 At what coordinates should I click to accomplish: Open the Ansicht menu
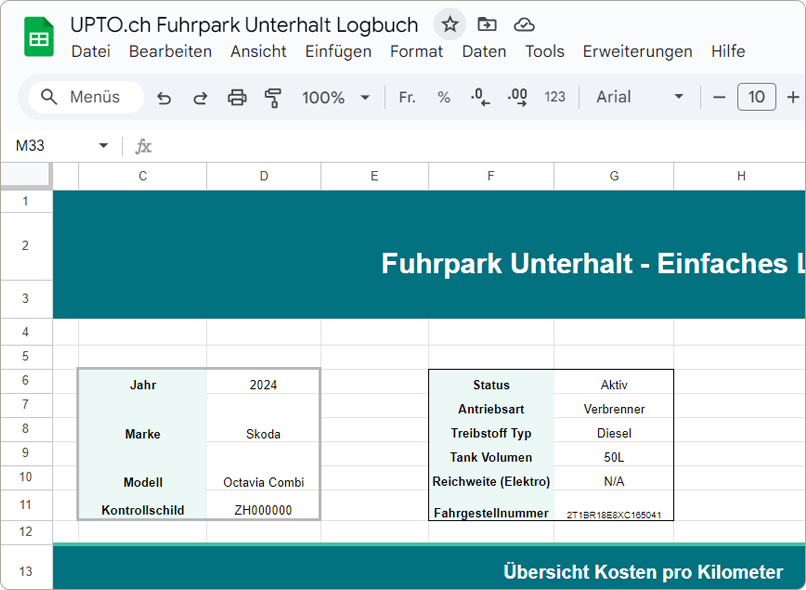point(258,51)
